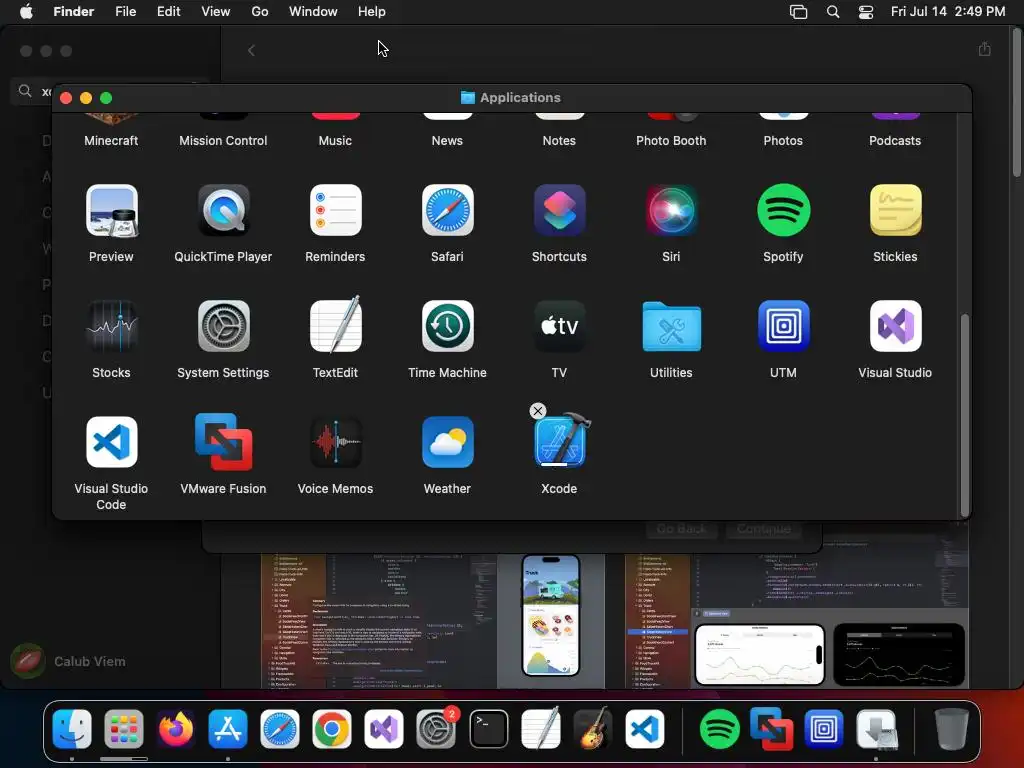
Task: Open the Go menu
Action: click(x=260, y=12)
